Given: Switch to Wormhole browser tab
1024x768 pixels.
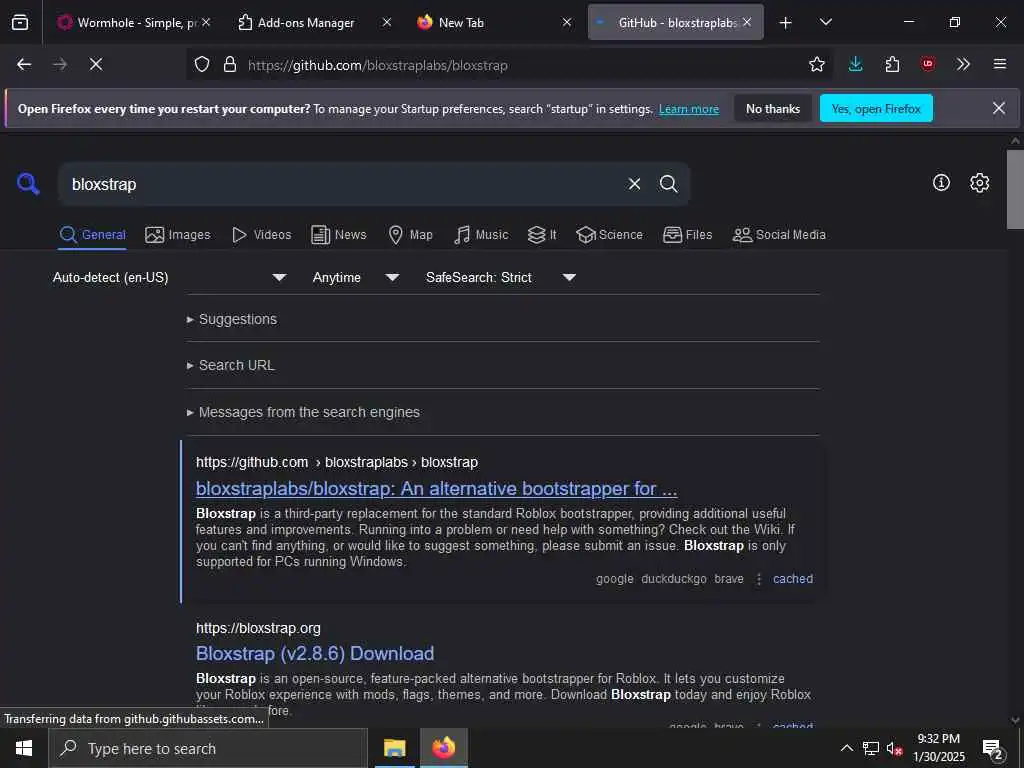Looking at the screenshot, I should pos(127,23).
